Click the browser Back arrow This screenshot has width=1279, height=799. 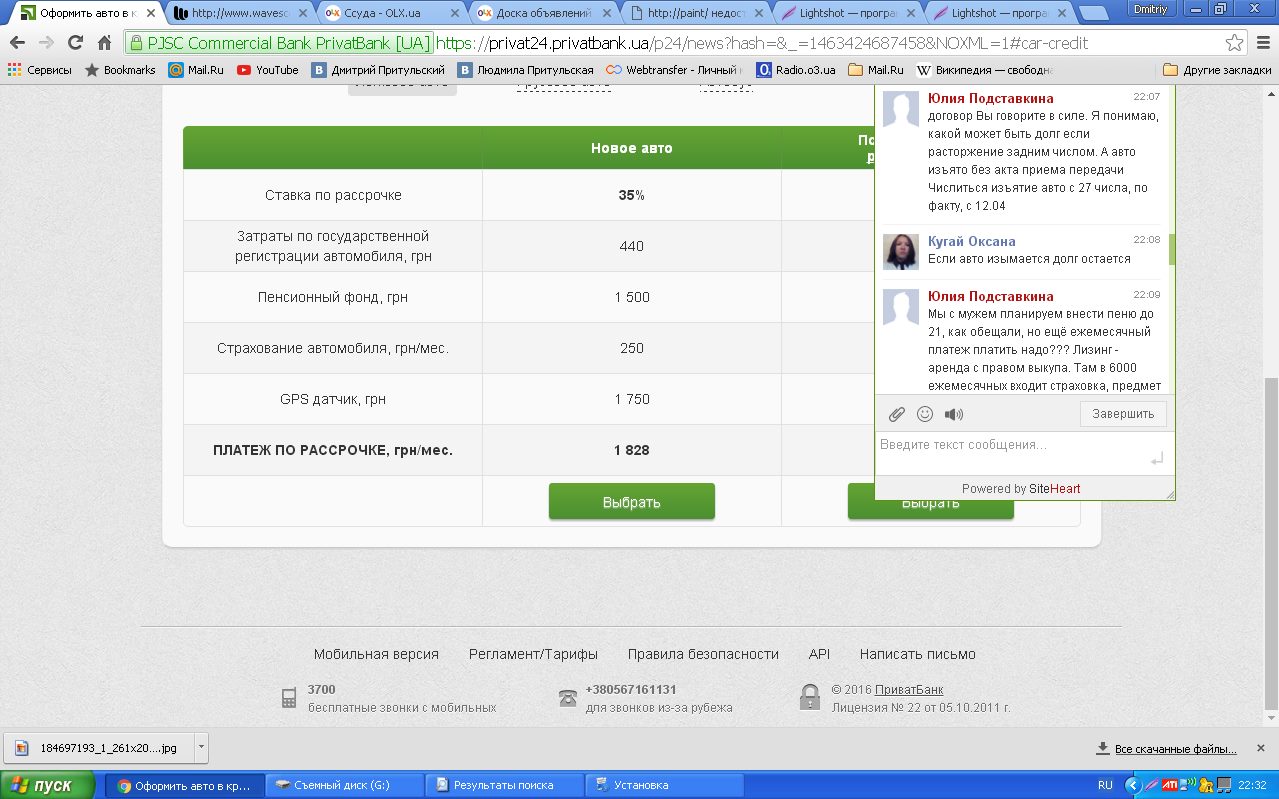click(17, 43)
